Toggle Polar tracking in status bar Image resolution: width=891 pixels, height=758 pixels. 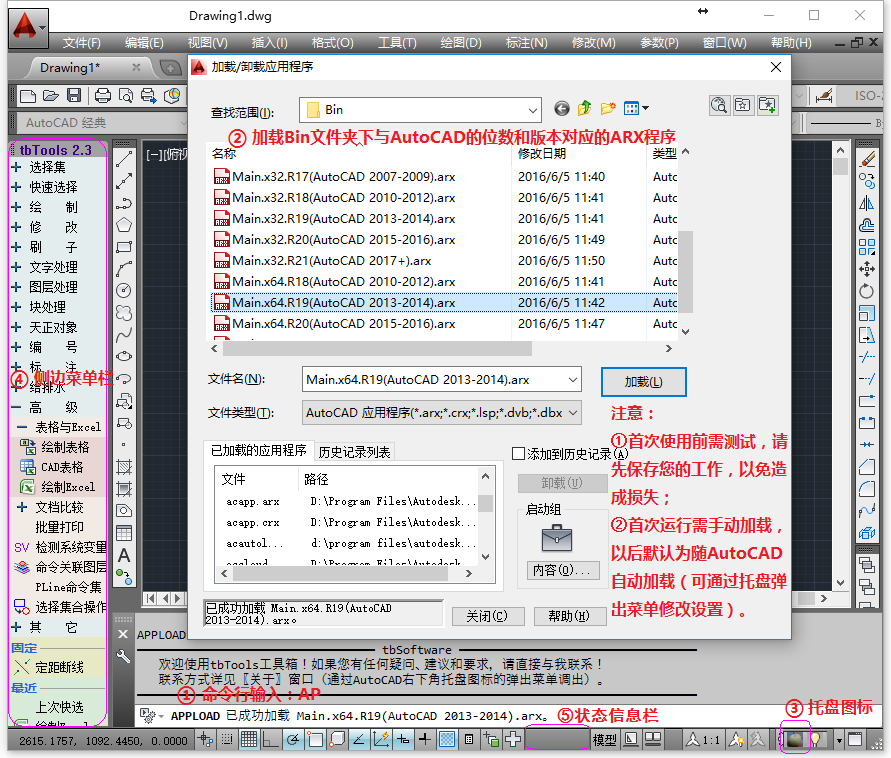(x=293, y=739)
